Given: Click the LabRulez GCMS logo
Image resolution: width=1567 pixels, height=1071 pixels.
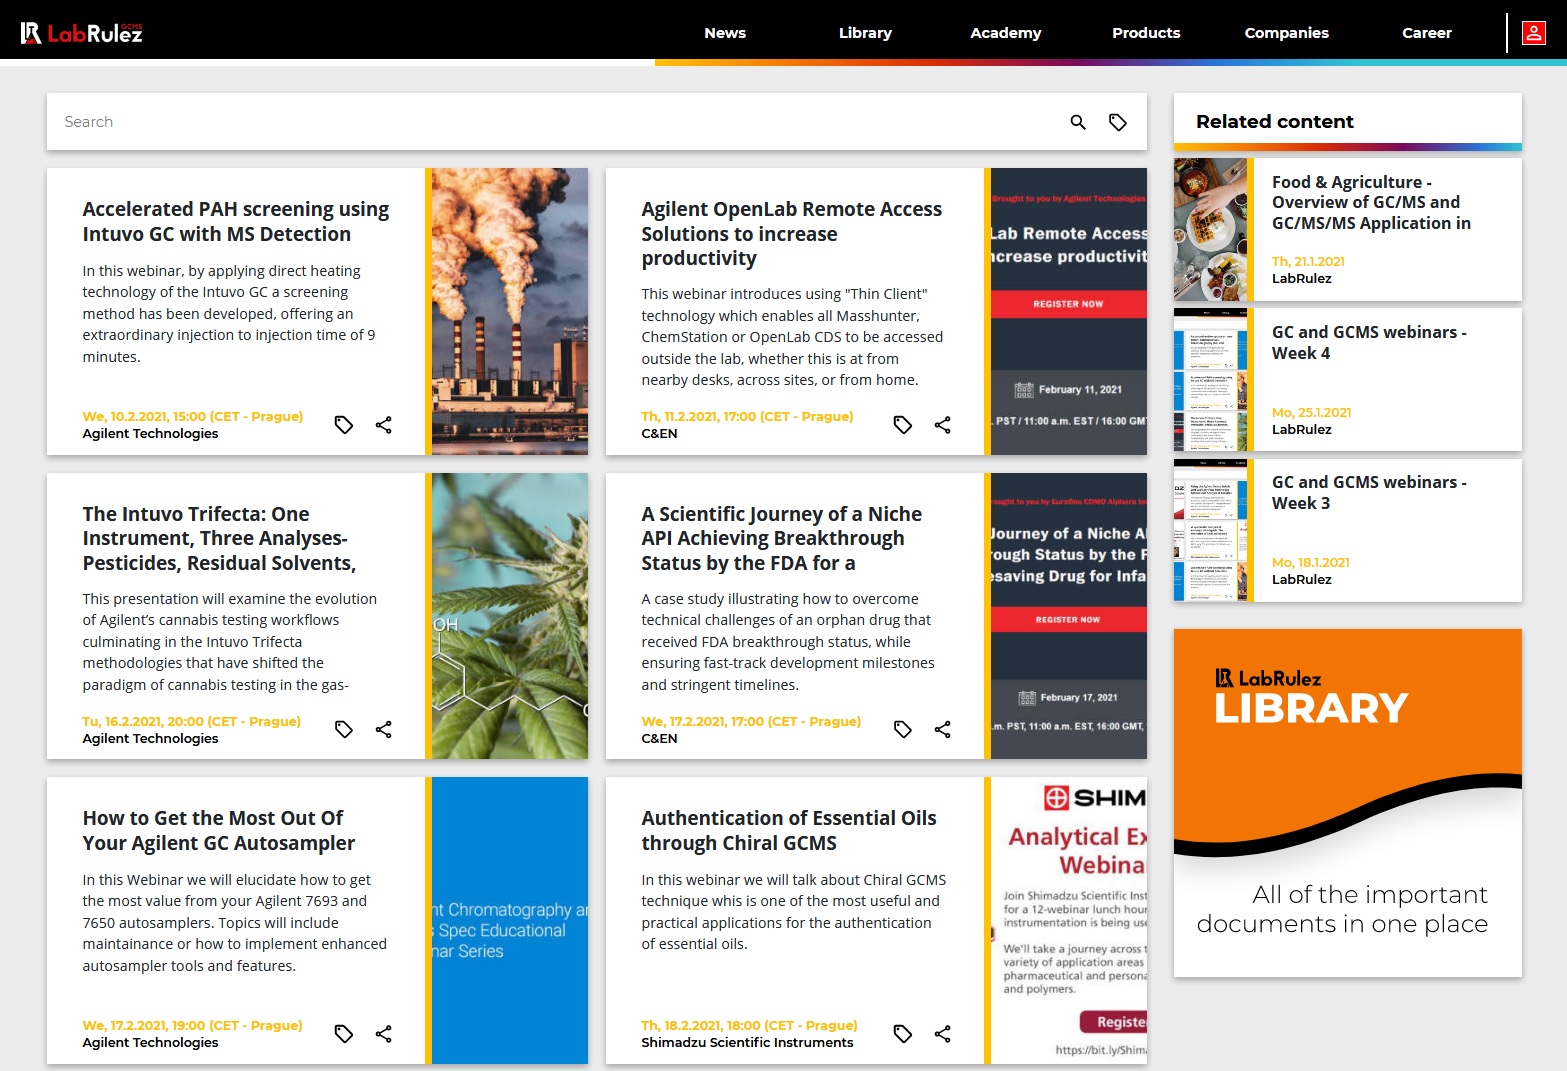Looking at the screenshot, I should 81,33.
